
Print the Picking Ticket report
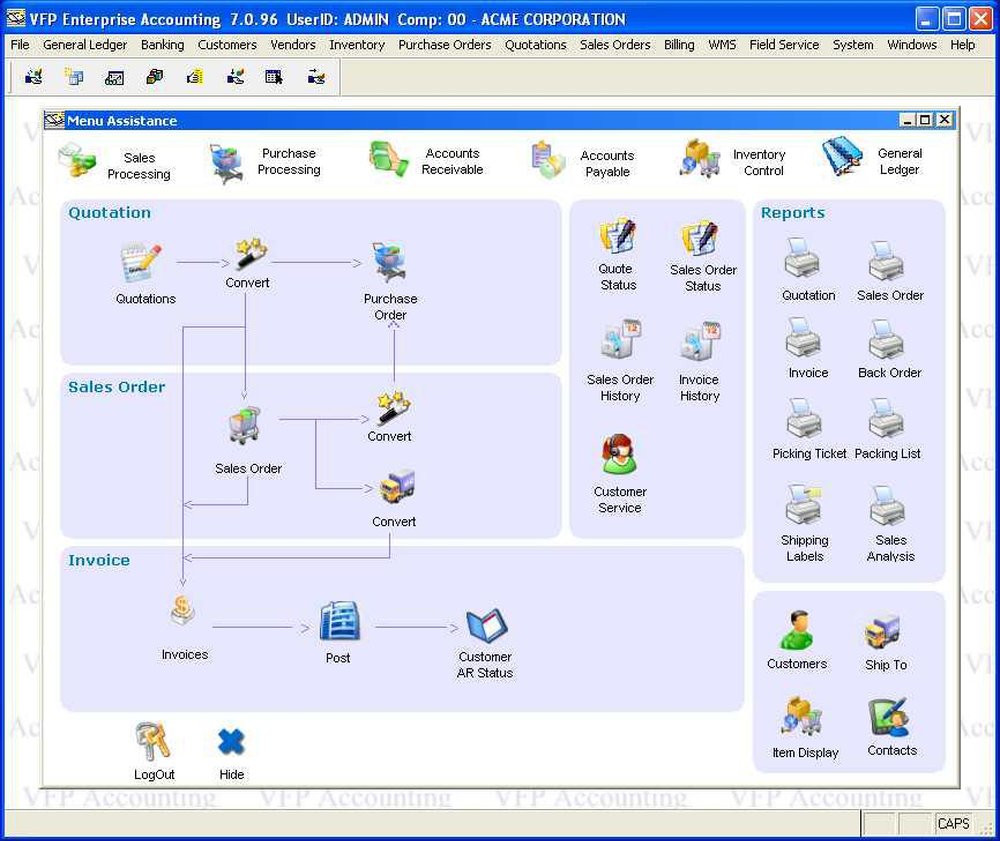(x=804, y=420)
